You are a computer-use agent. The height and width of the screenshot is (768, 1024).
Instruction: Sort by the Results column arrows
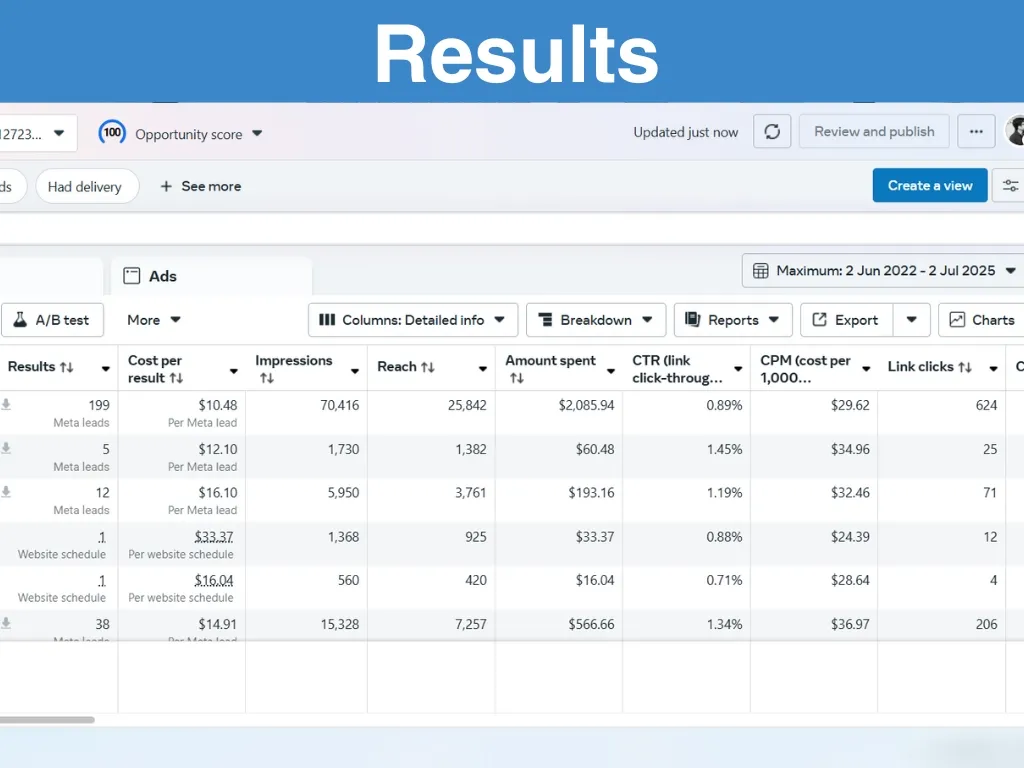(x=67, y=367)
